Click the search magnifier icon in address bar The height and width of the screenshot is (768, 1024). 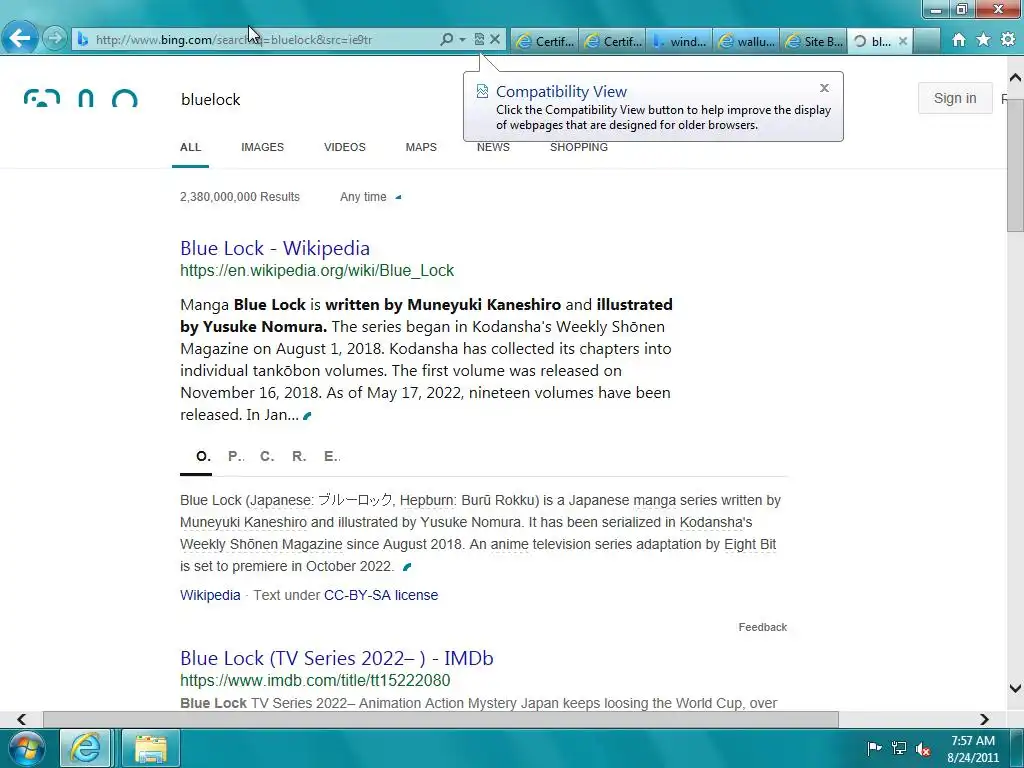coord(446,39)
